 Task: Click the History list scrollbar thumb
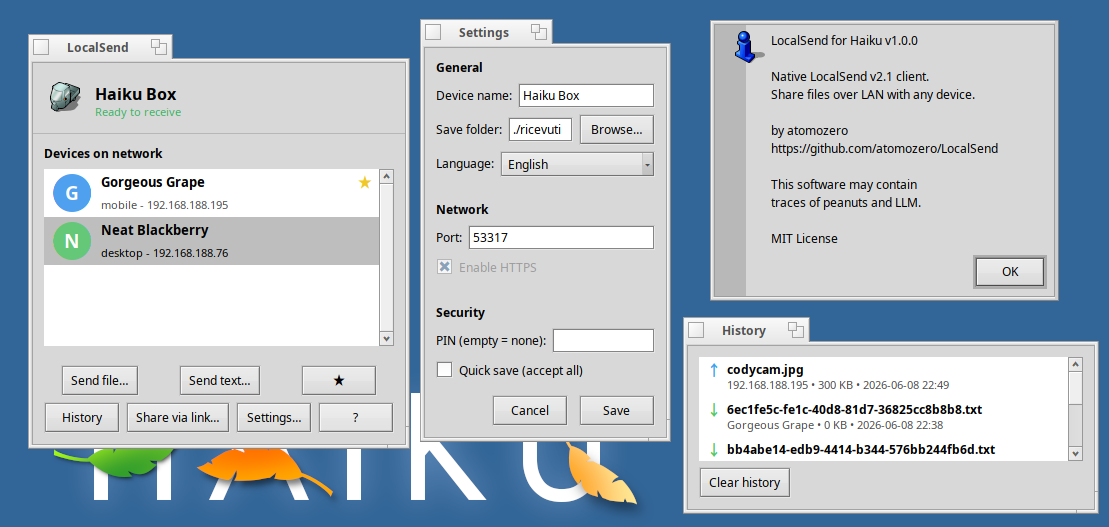1076,388
